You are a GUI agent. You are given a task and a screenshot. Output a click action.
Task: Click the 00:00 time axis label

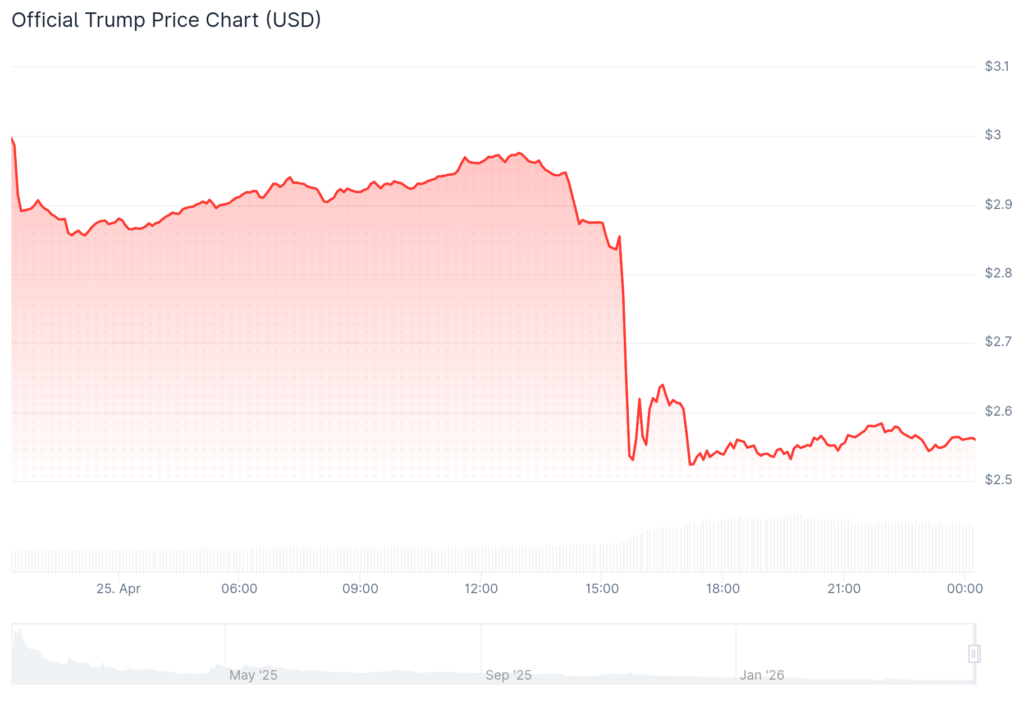[x=965, y=589]
